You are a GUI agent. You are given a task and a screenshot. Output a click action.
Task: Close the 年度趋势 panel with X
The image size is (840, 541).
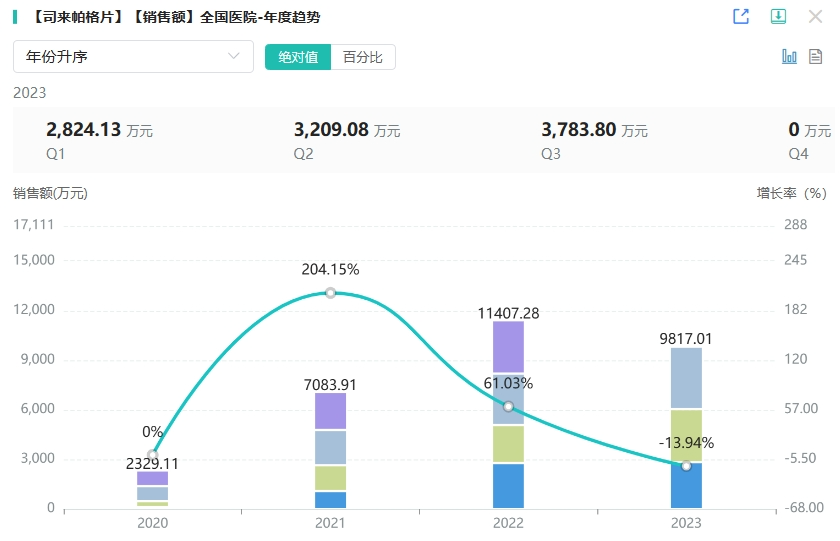pos(815,17)
